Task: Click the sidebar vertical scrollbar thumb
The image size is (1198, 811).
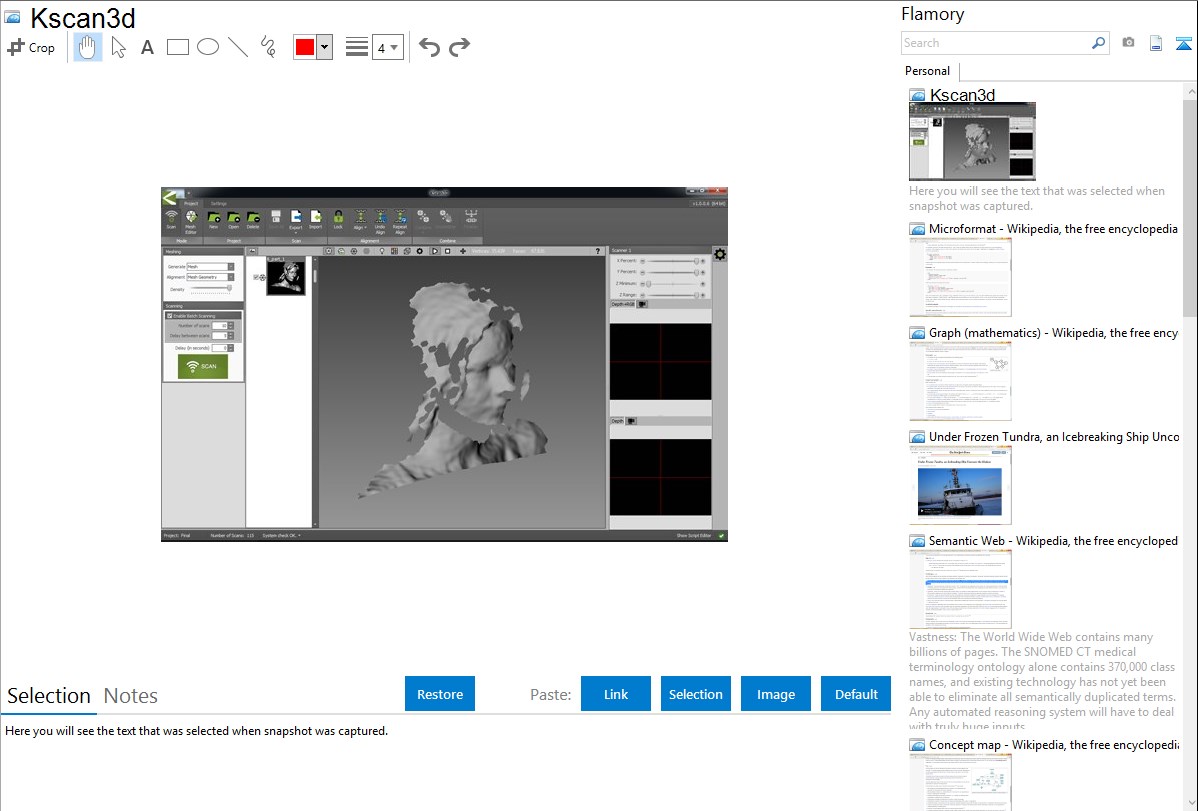Action: (1190, 207)
